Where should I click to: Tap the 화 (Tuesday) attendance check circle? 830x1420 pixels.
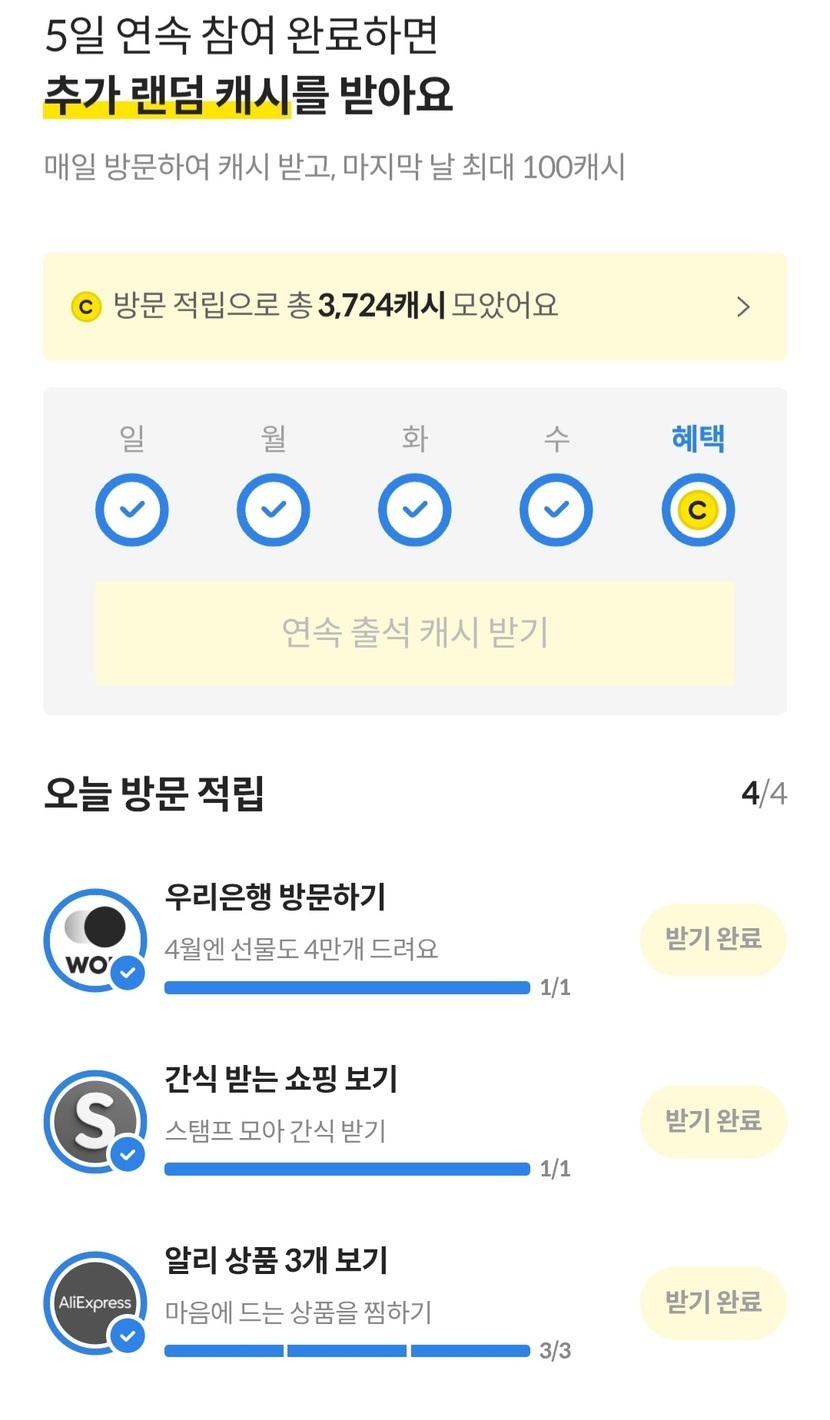414,510
